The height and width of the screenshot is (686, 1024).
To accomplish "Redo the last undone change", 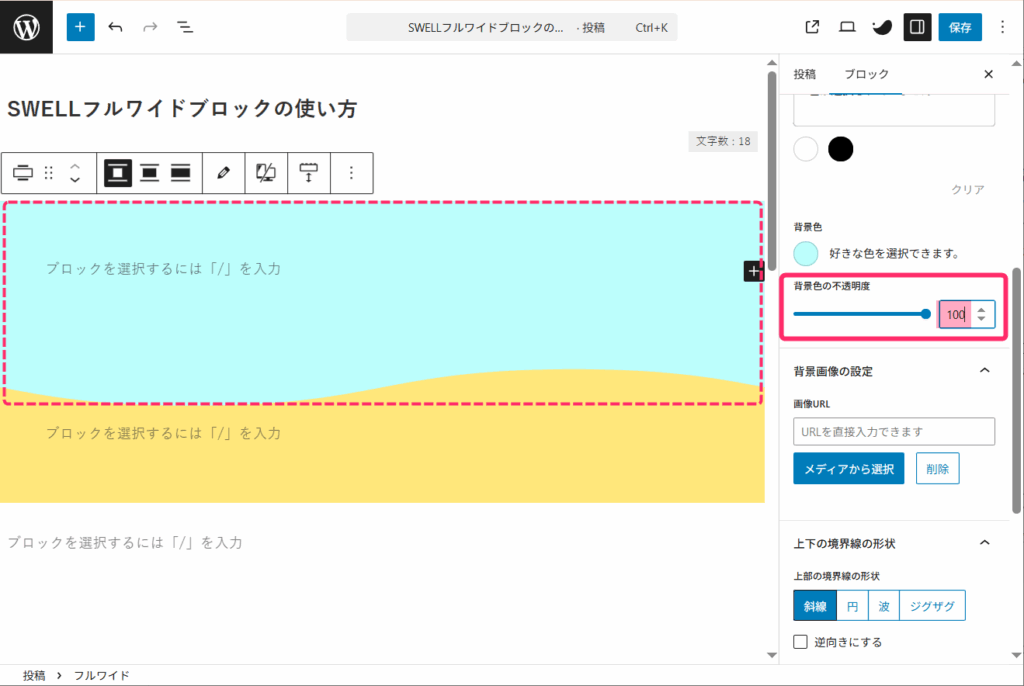I will 150,27.
